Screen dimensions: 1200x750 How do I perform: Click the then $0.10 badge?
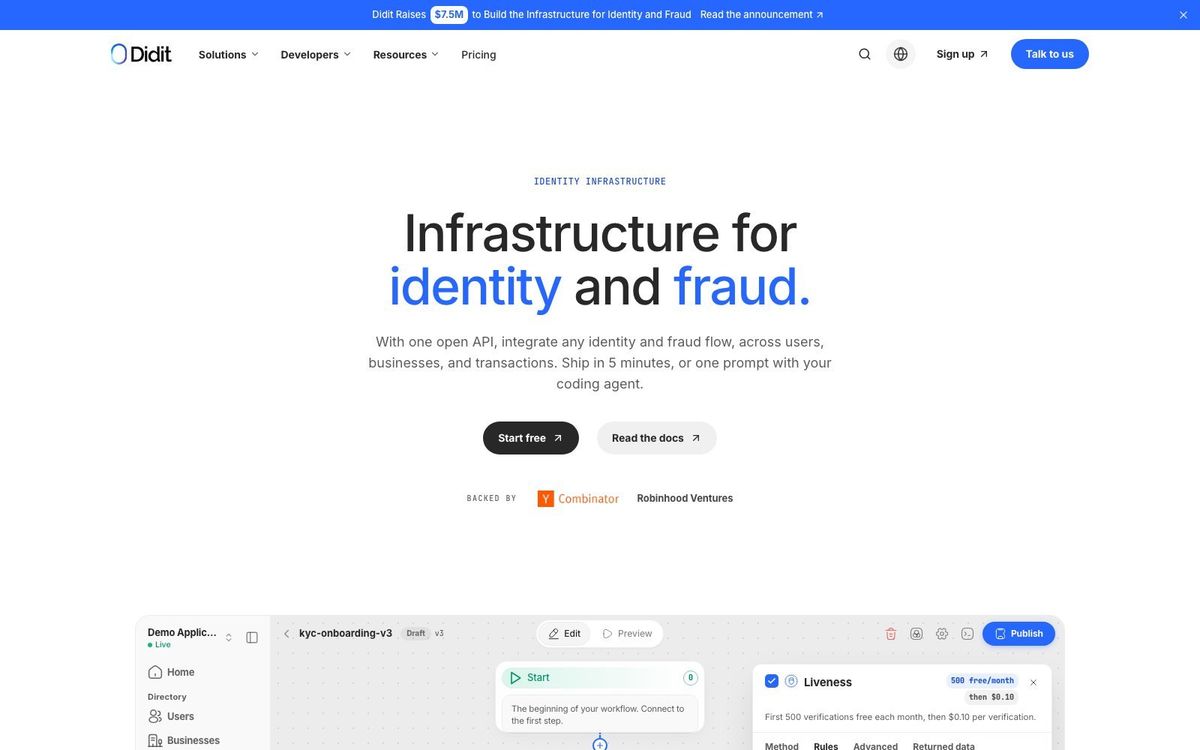(x=991, y=697)
